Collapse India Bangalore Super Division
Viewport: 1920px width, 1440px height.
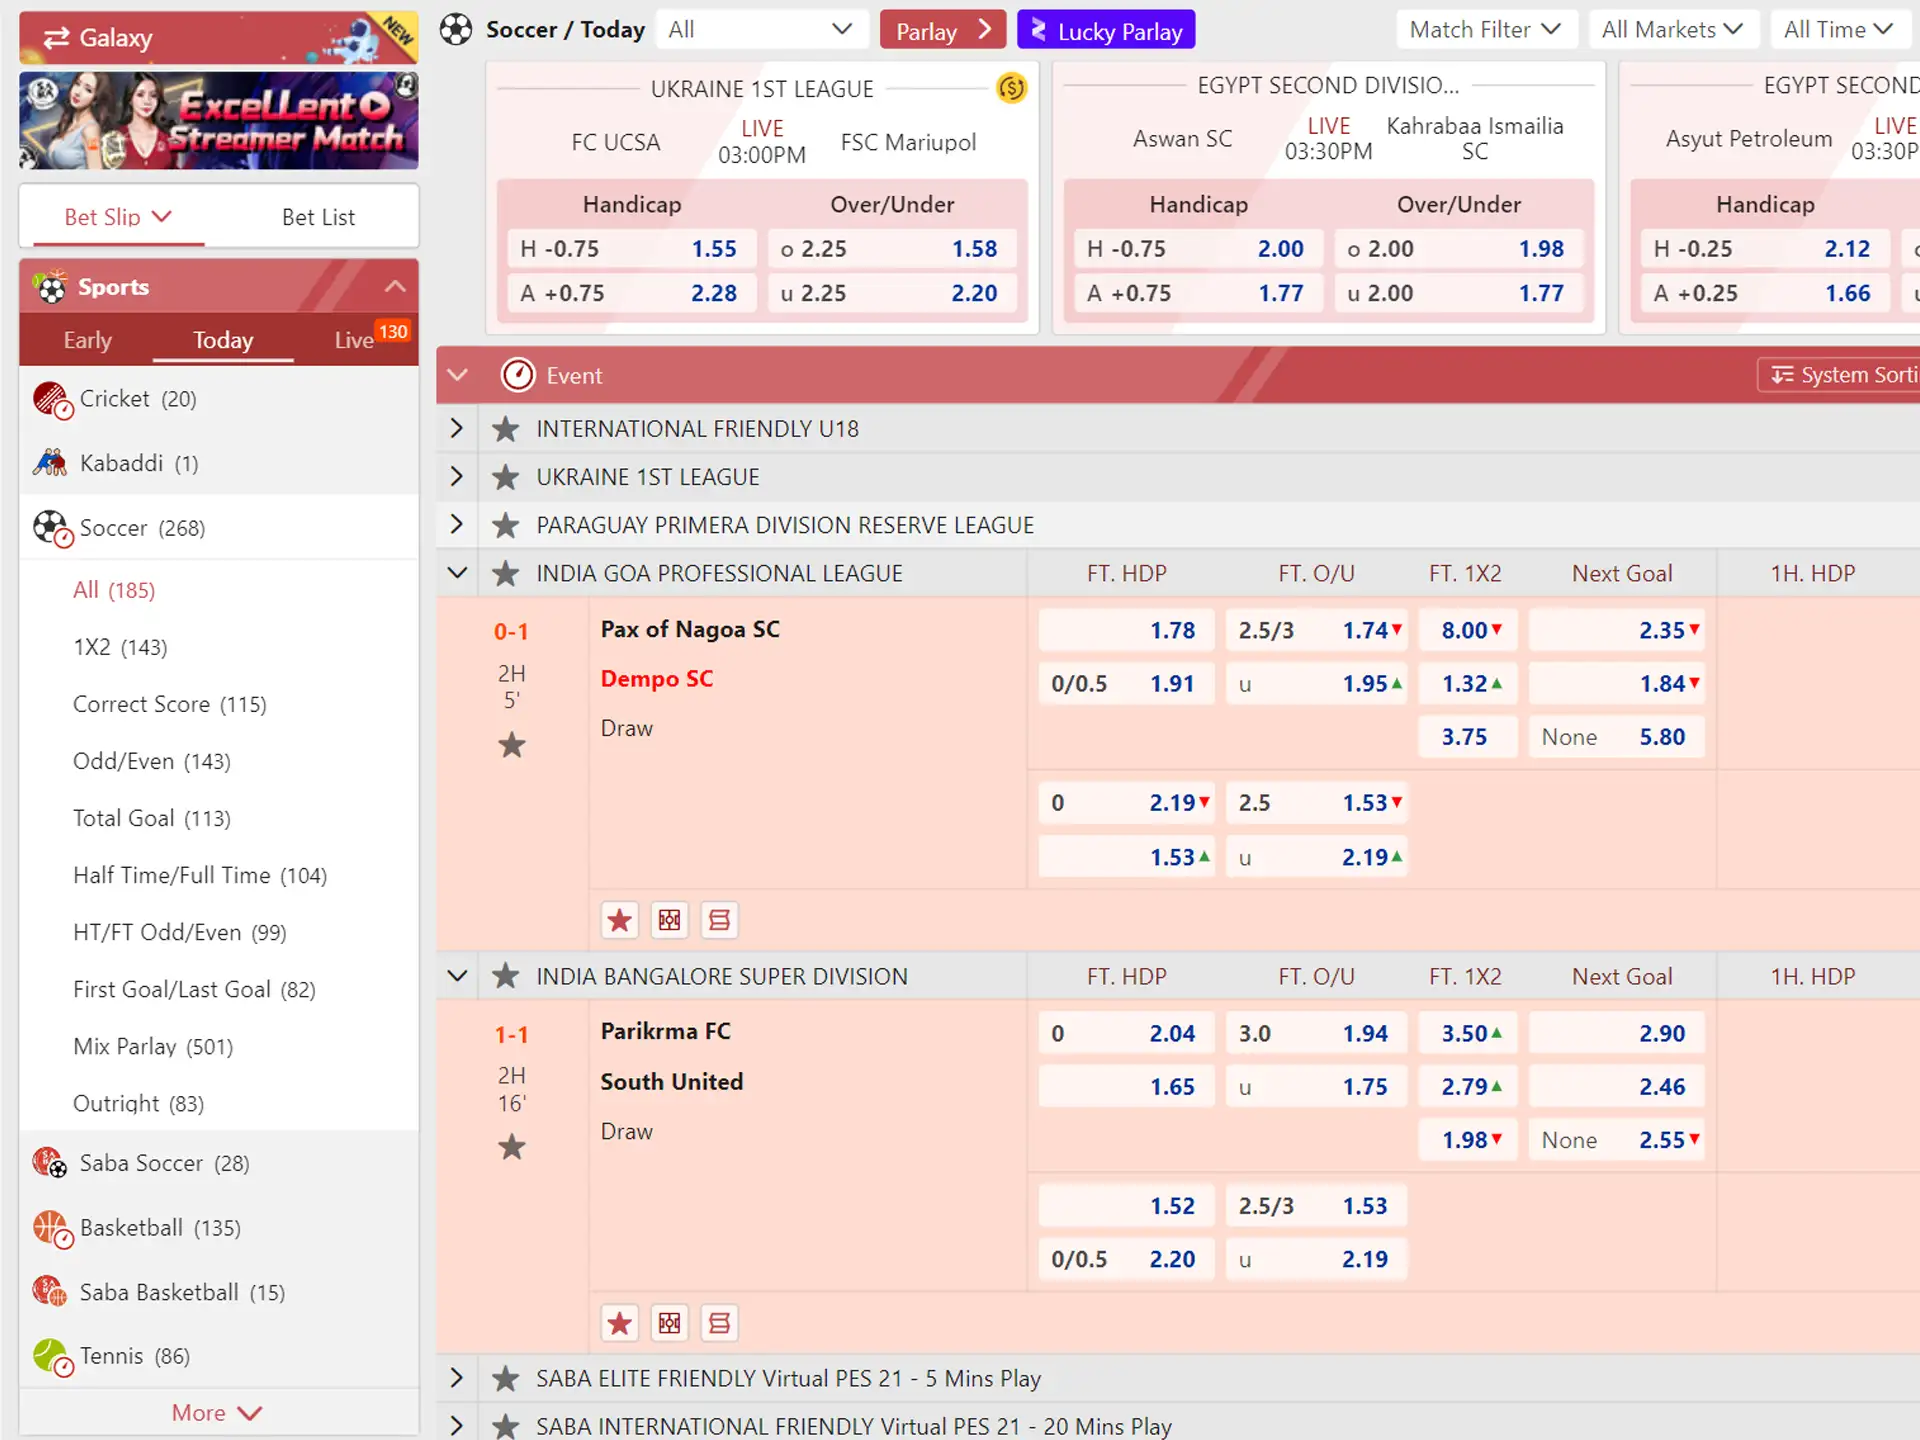tap(457, 976)
